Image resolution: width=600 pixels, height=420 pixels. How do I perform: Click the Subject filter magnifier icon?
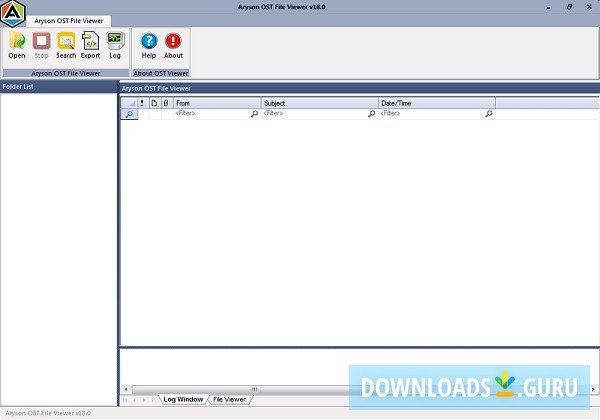(372, 114)
